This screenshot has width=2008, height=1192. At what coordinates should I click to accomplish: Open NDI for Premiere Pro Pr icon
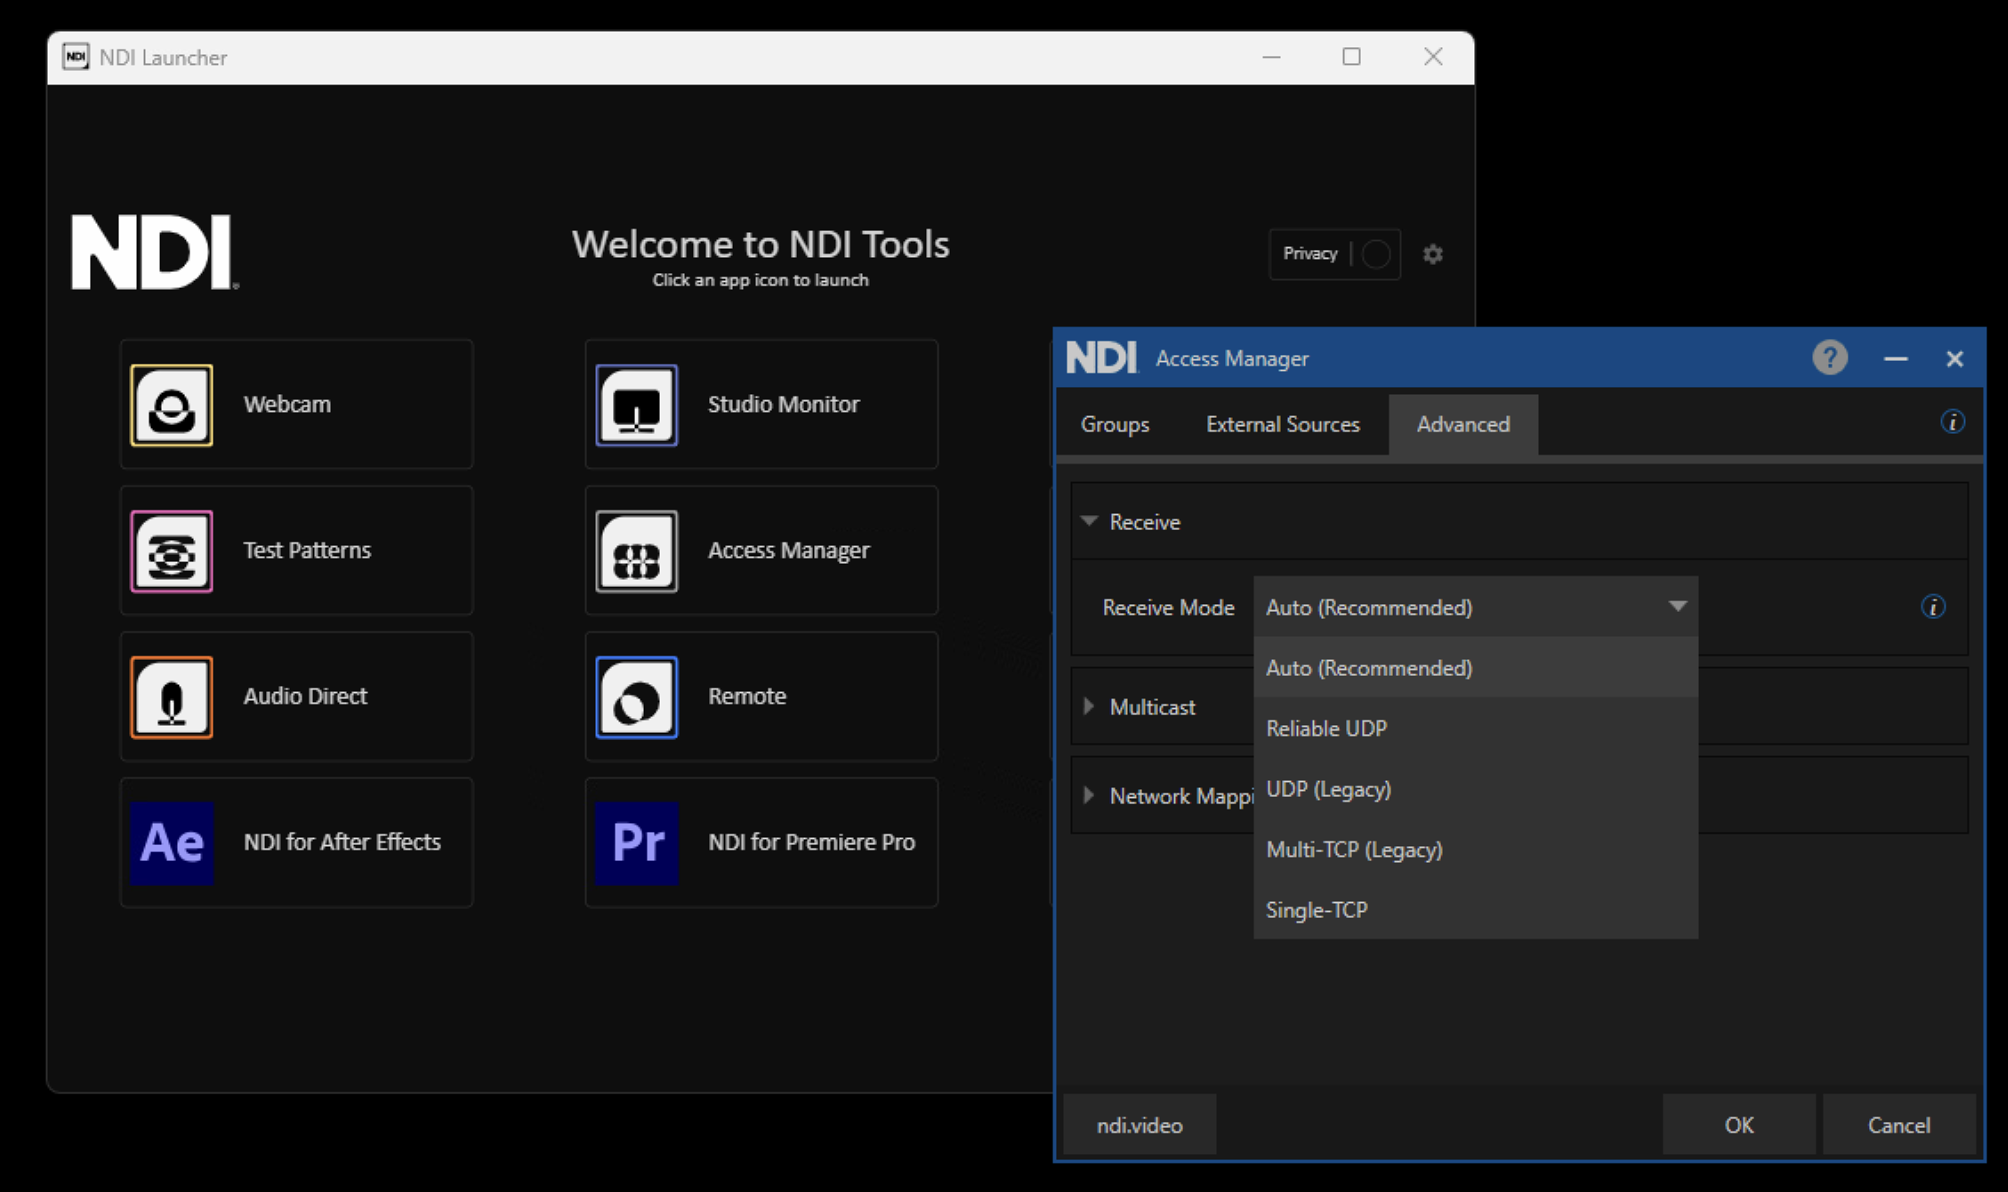click(x=637, y=843)
